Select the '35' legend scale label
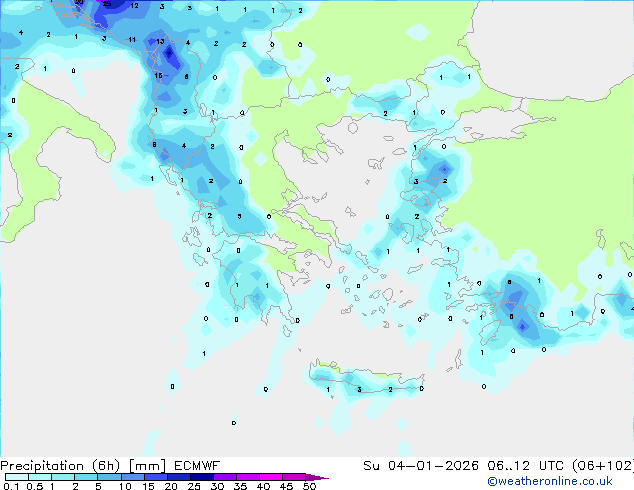 click(x=240, y=486)
